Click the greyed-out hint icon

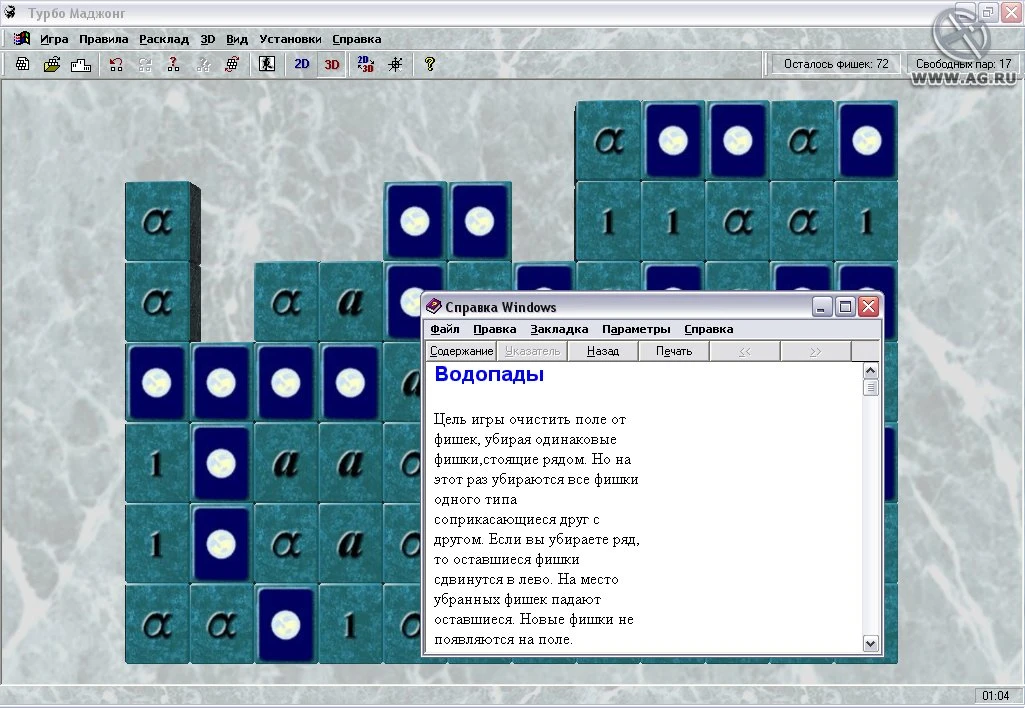click(203, 64)
